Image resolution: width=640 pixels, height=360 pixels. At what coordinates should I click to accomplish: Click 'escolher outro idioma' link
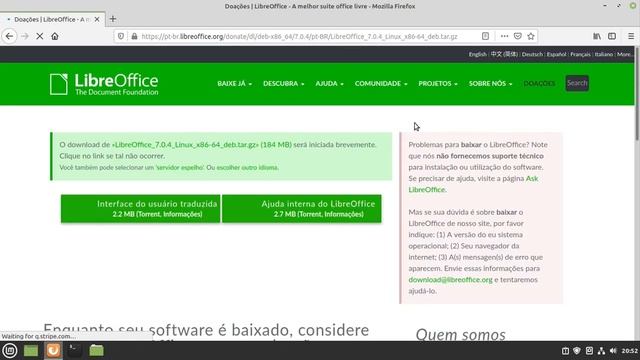247,167
